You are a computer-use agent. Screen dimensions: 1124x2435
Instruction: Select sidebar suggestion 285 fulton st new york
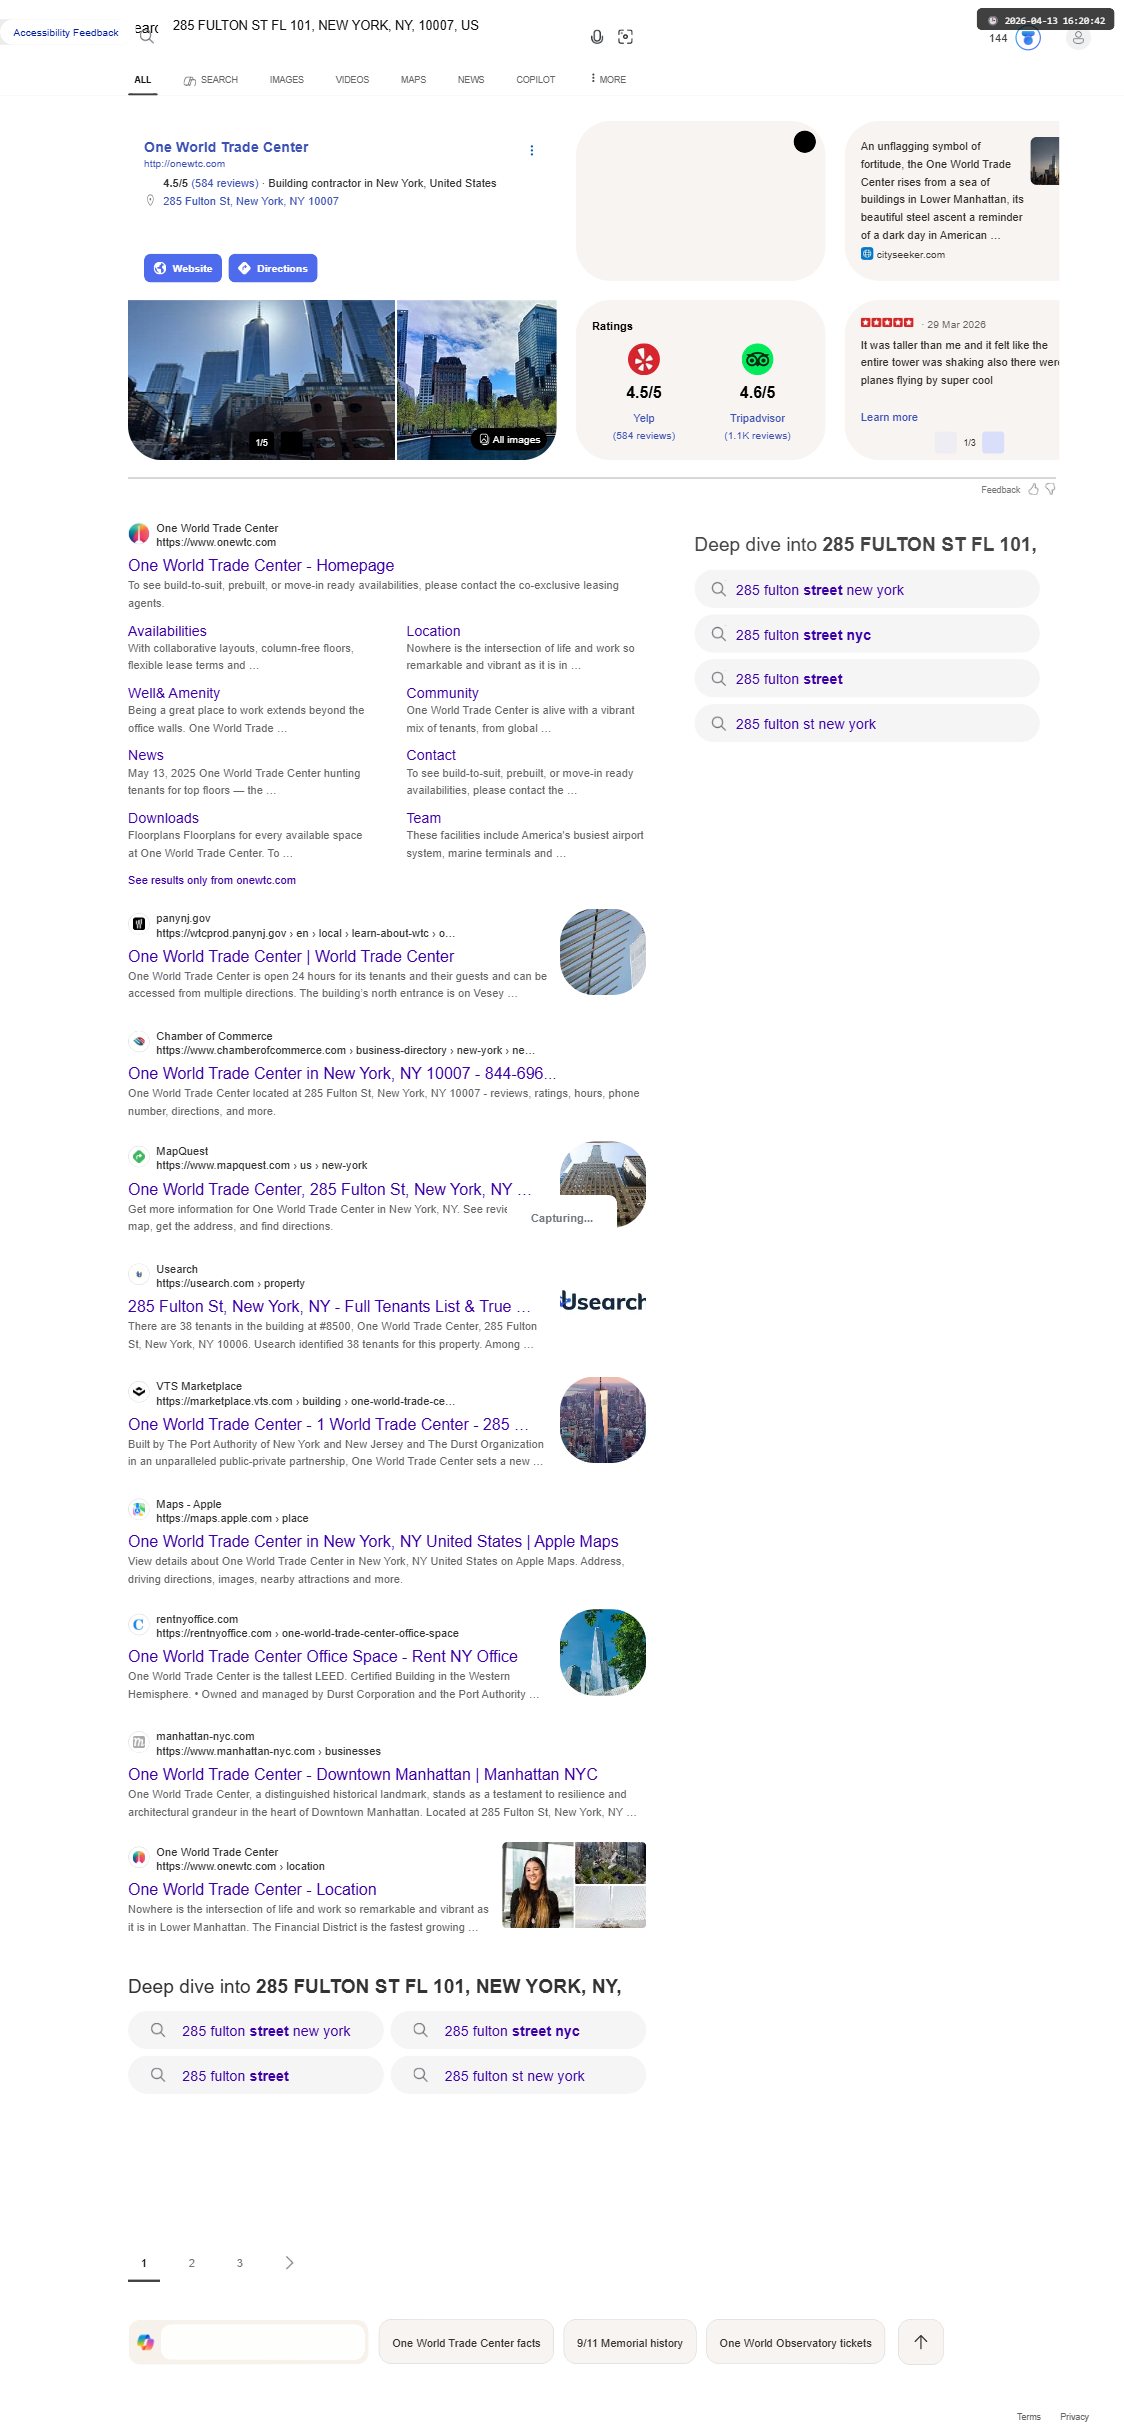pyautogui.click(x=867, y=723)
